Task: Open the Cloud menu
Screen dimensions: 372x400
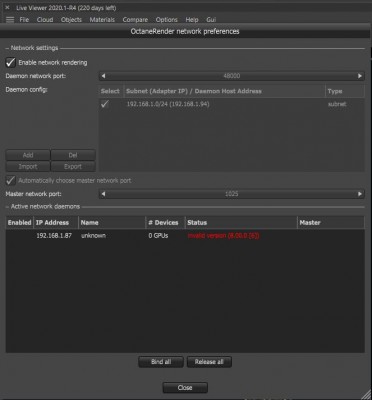Action: click(45, 20)
